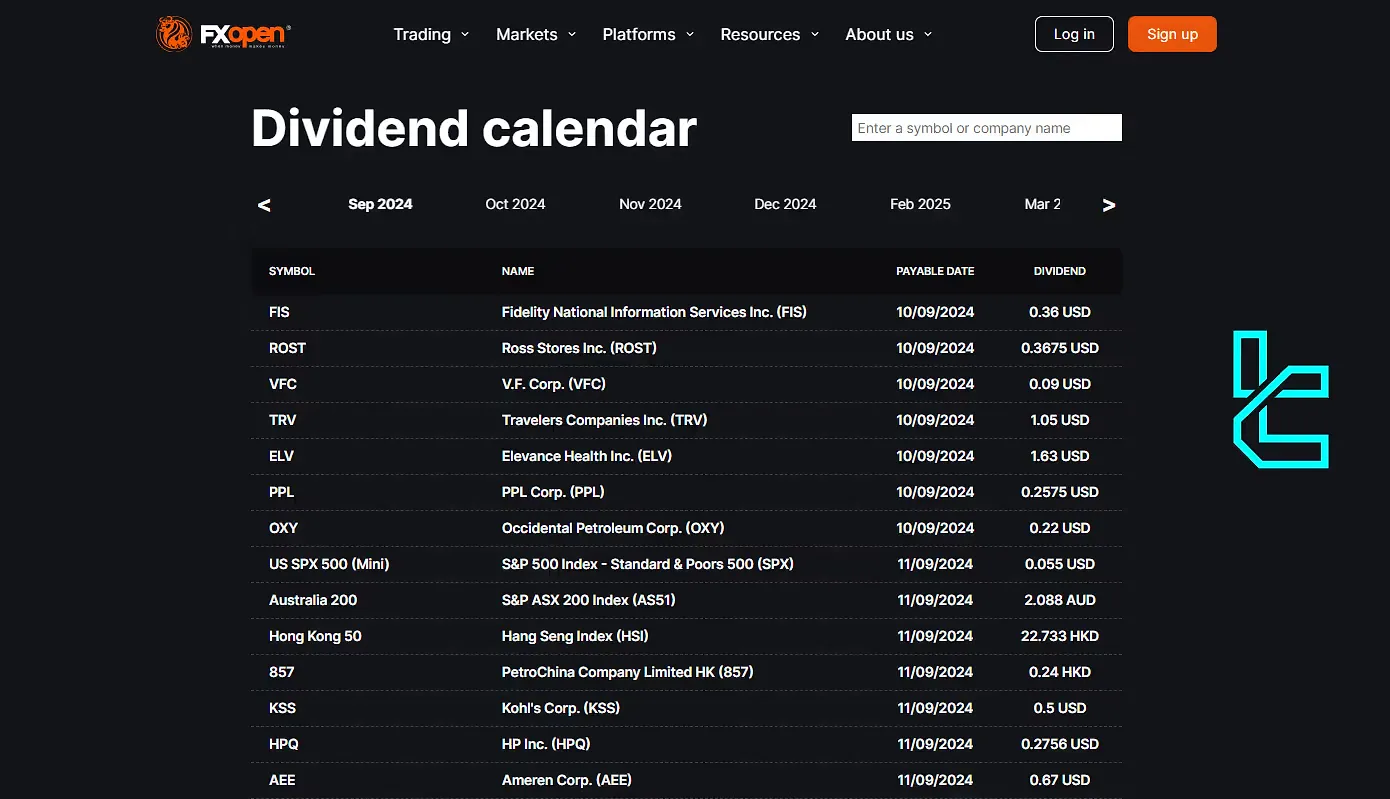
Task: Click Fidelity National Information Services Inc. (FIS)
Action: [x=654, y=312]
